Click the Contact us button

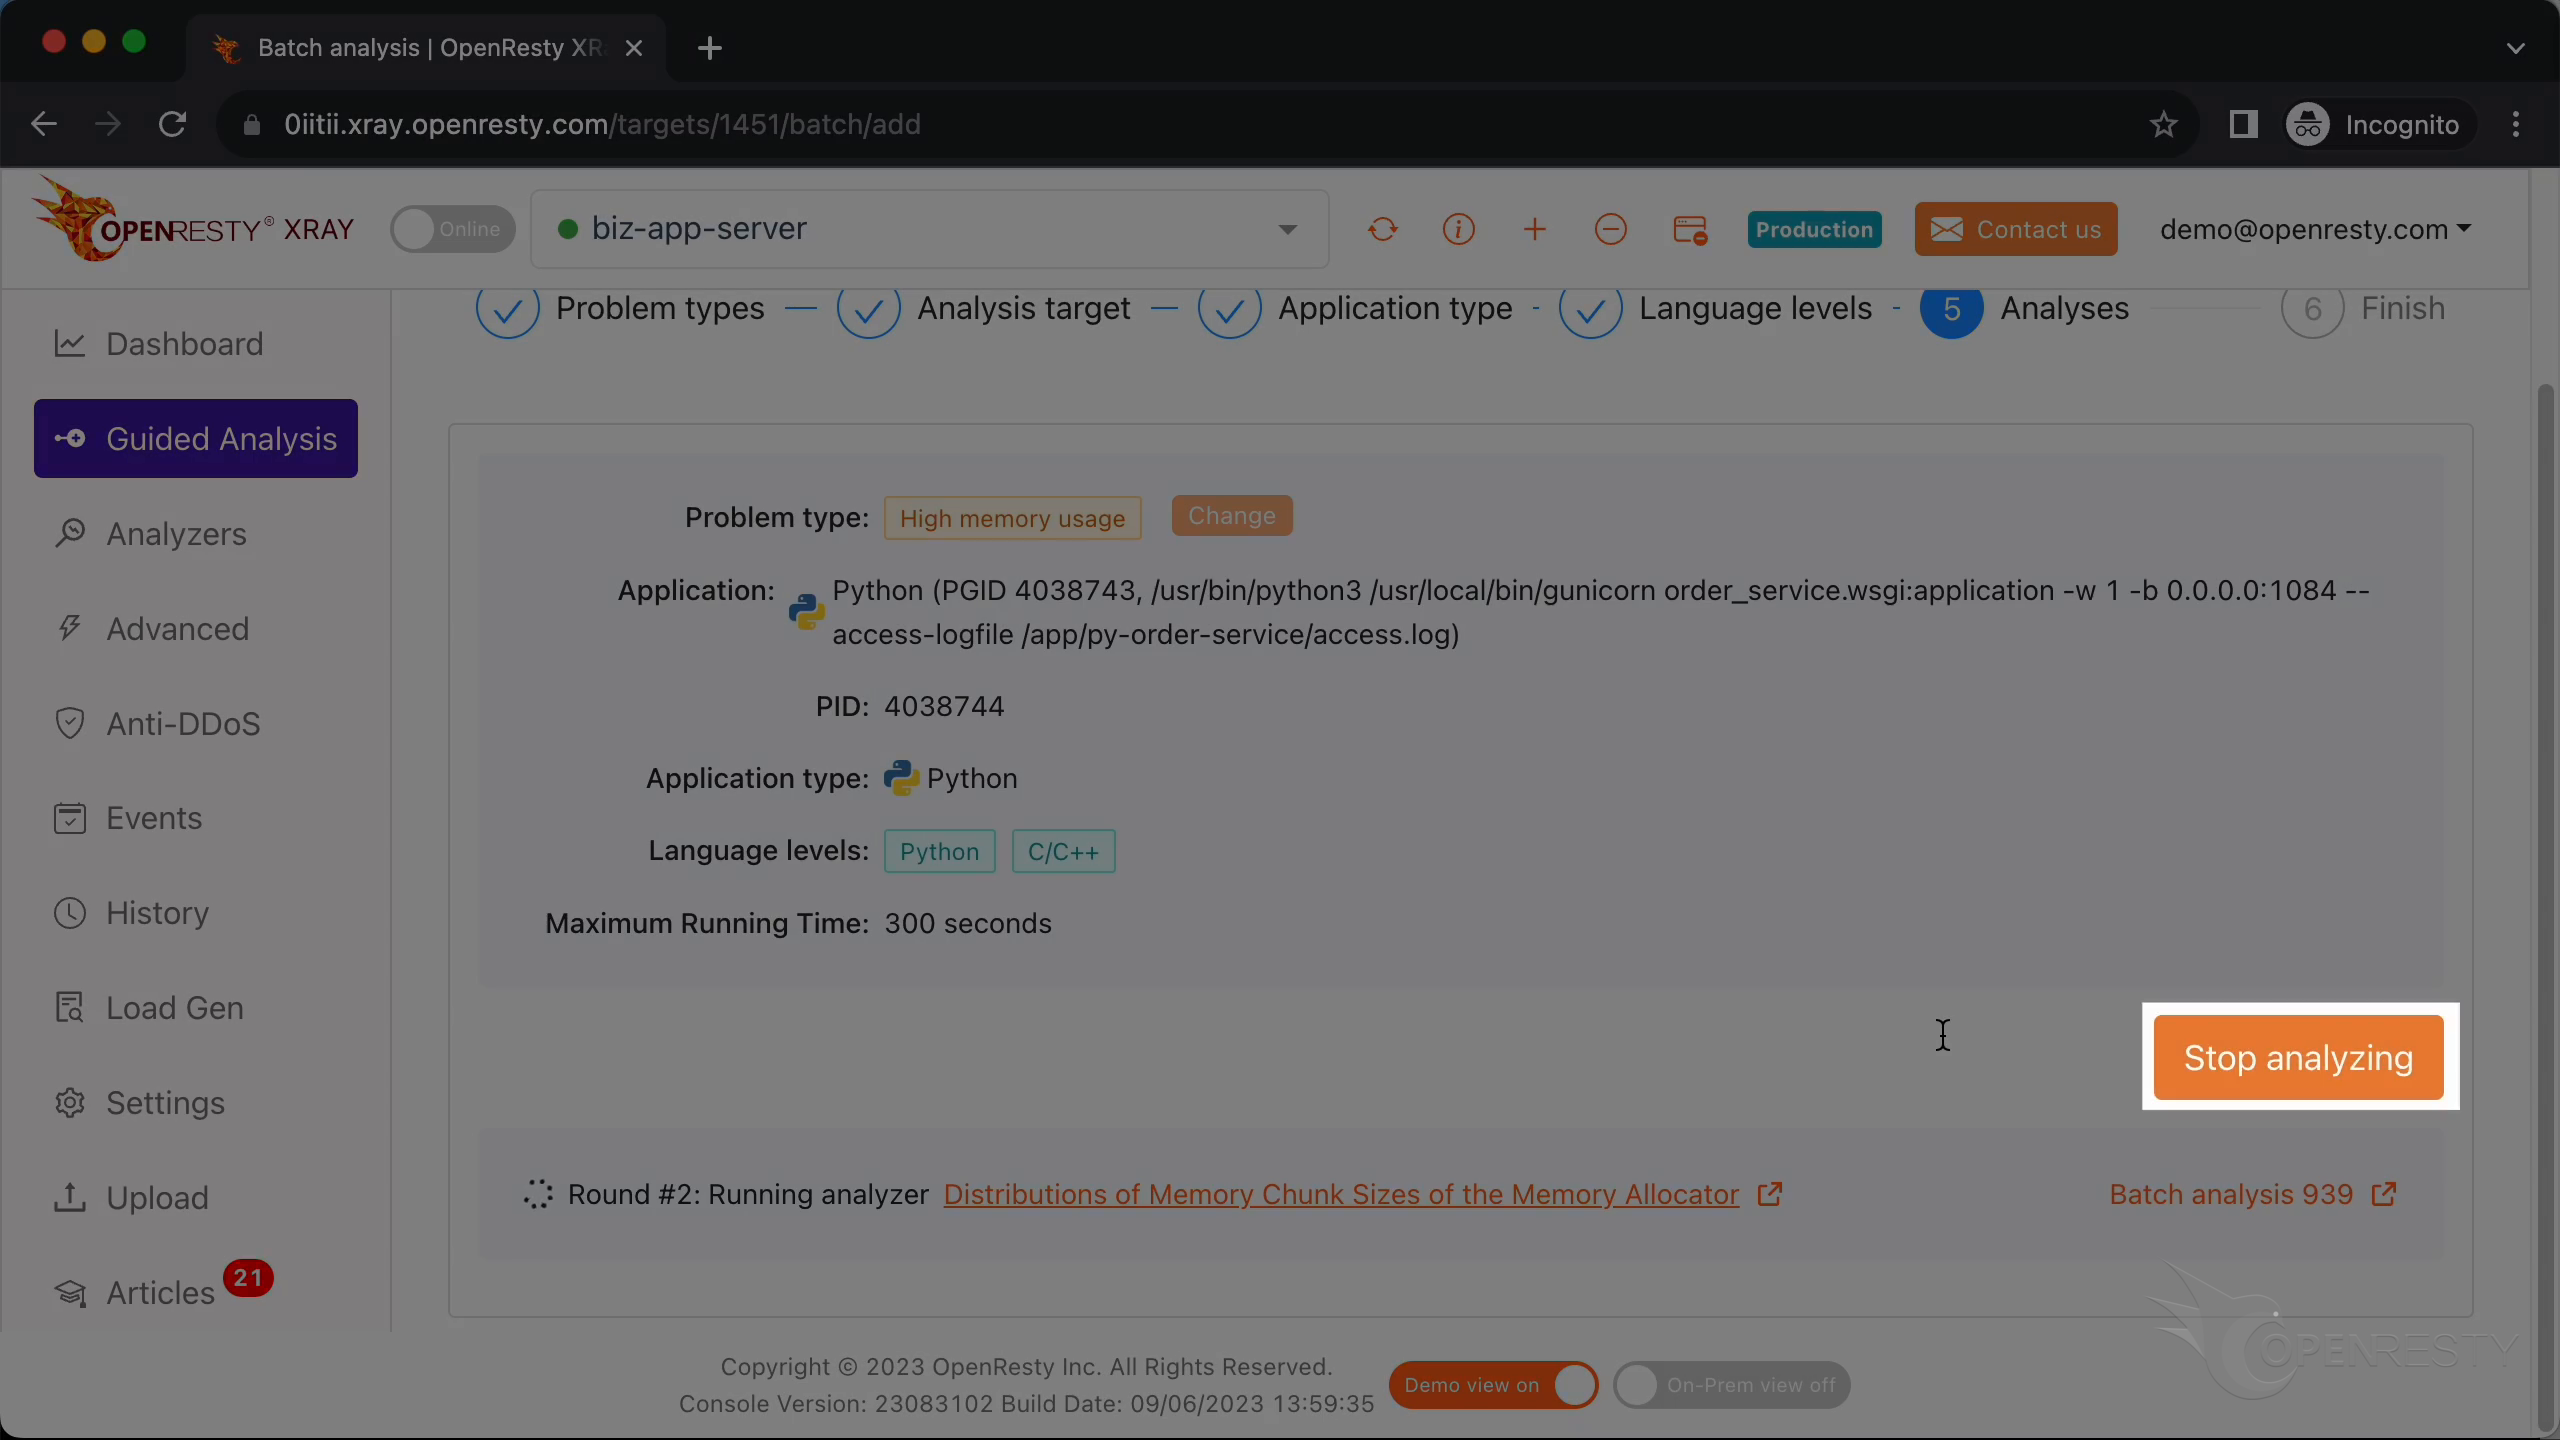coord(2016,229)
